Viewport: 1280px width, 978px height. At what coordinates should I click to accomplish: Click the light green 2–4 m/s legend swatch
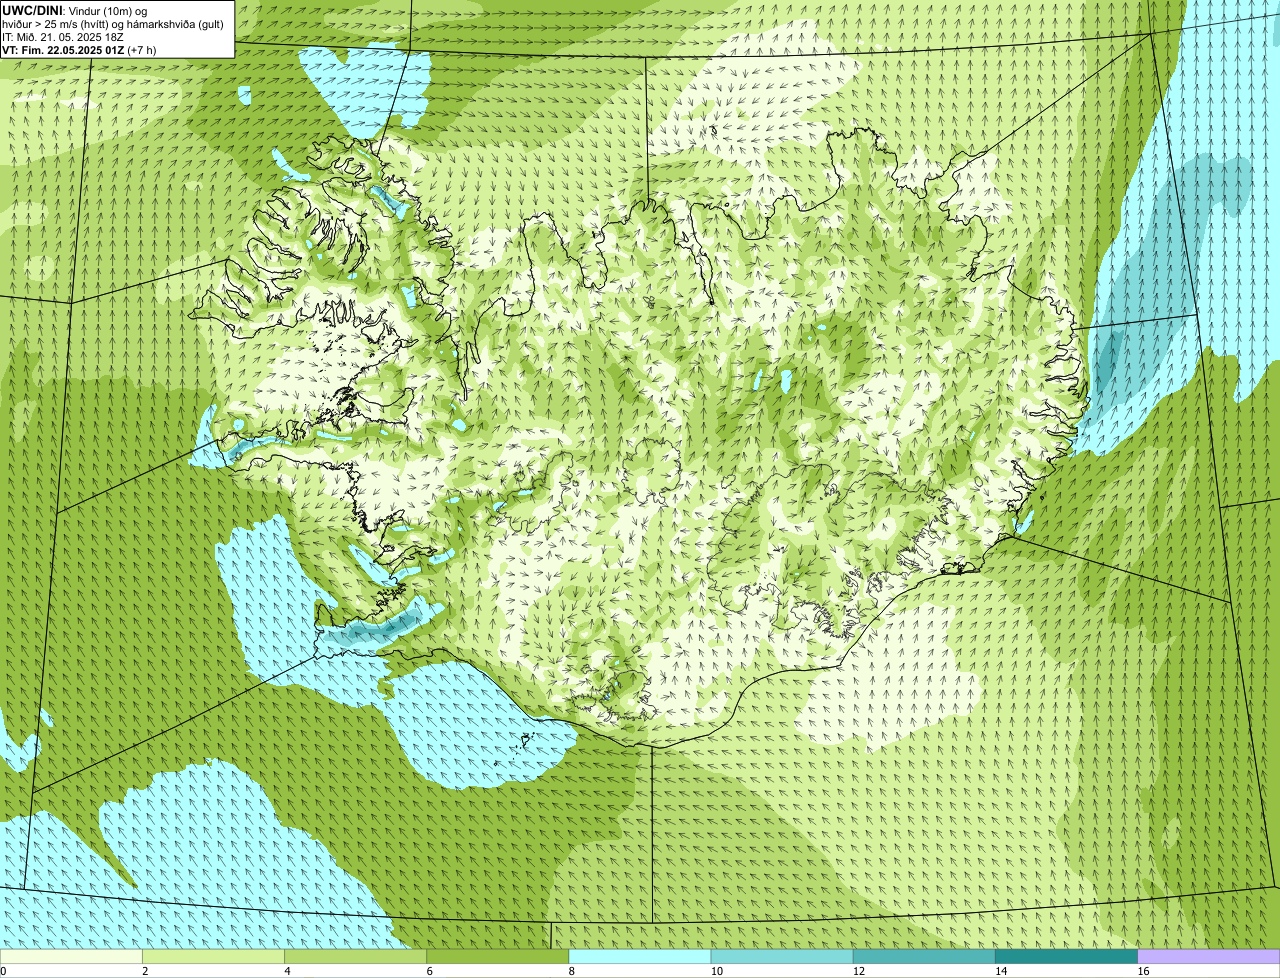click(x=213, y=956)
